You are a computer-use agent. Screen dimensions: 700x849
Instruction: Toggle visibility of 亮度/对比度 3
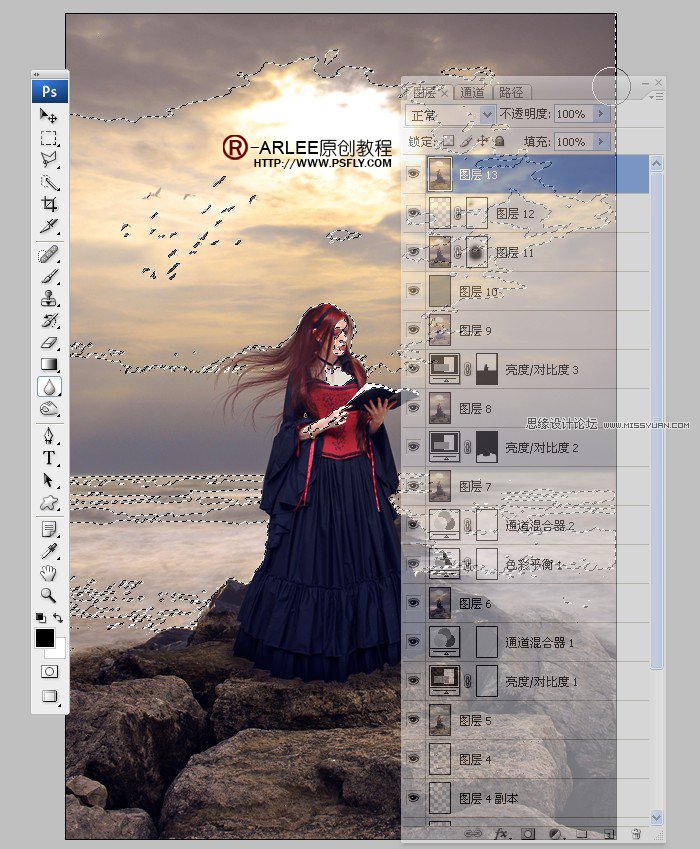coord(414,369)
